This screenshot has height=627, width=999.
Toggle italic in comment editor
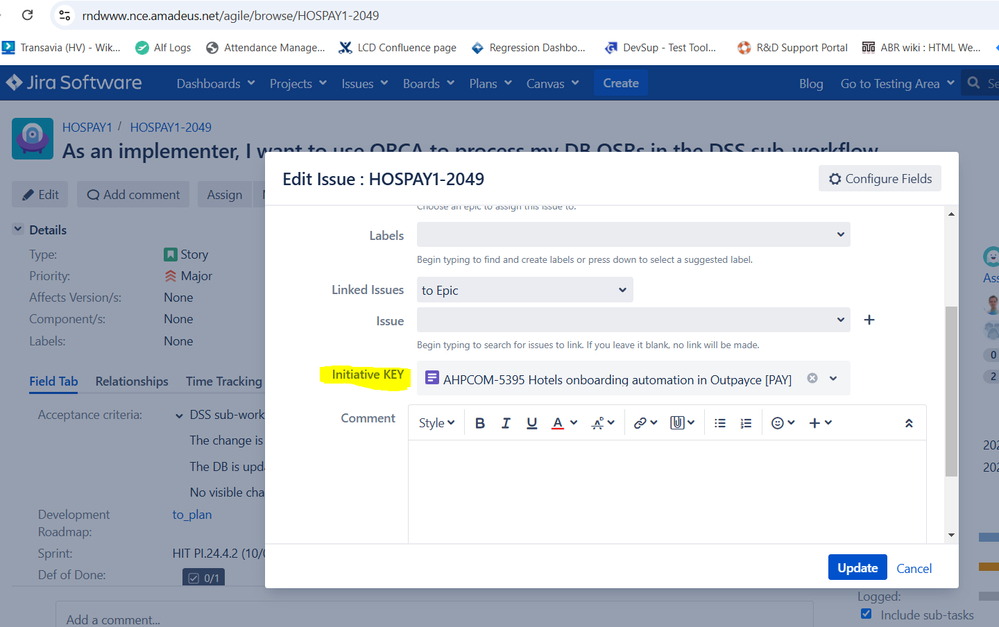505,423
